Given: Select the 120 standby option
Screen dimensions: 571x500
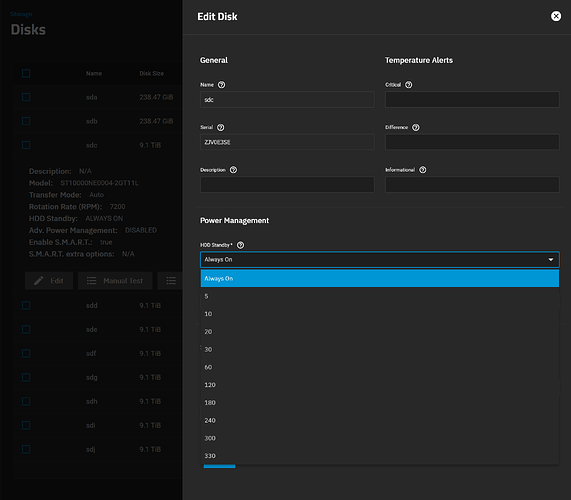Looking at the screenshot, I should (x=380, y=385).
